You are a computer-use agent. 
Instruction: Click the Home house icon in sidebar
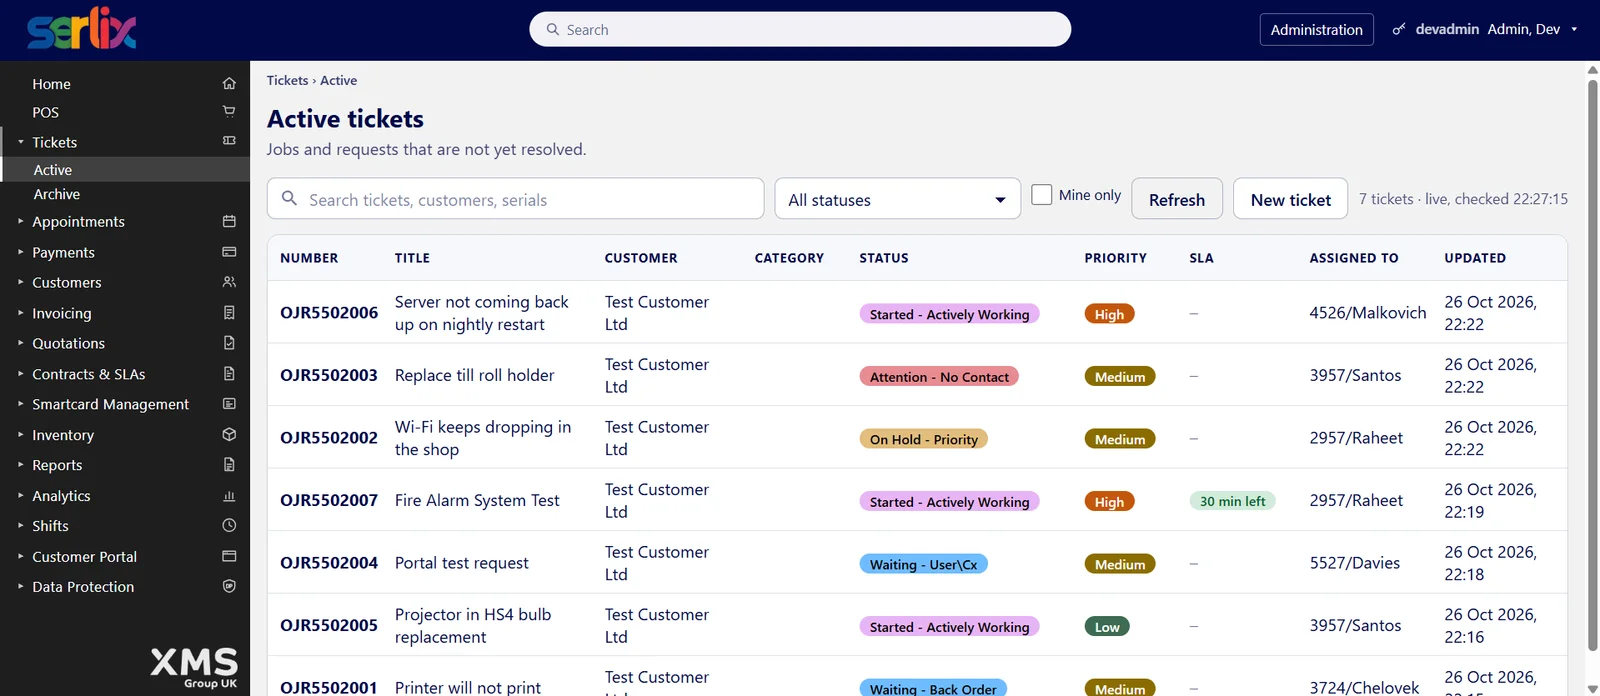coord(229,84)
